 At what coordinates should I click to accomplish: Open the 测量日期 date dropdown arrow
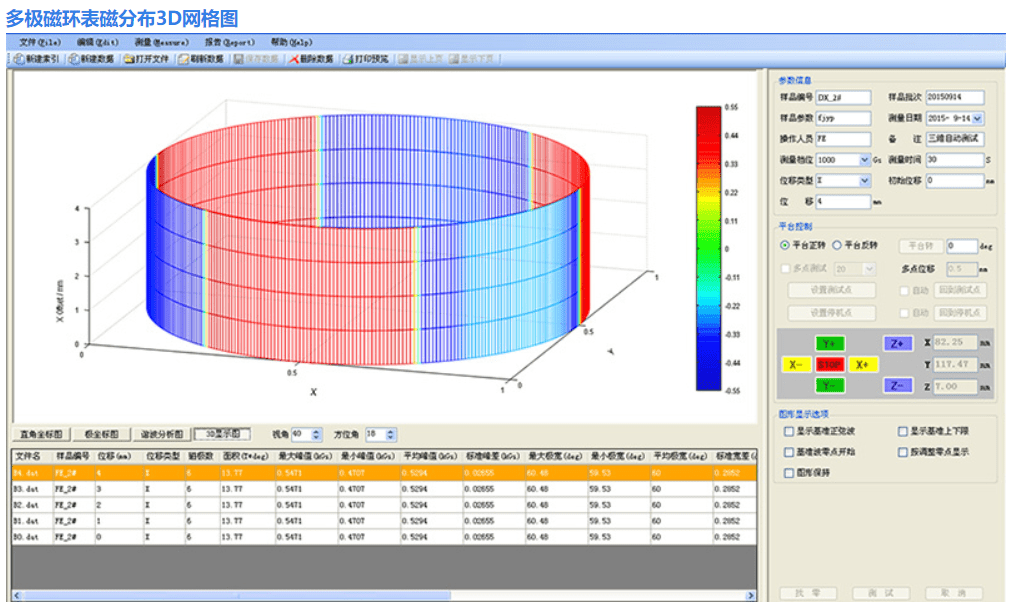(977, 118)
